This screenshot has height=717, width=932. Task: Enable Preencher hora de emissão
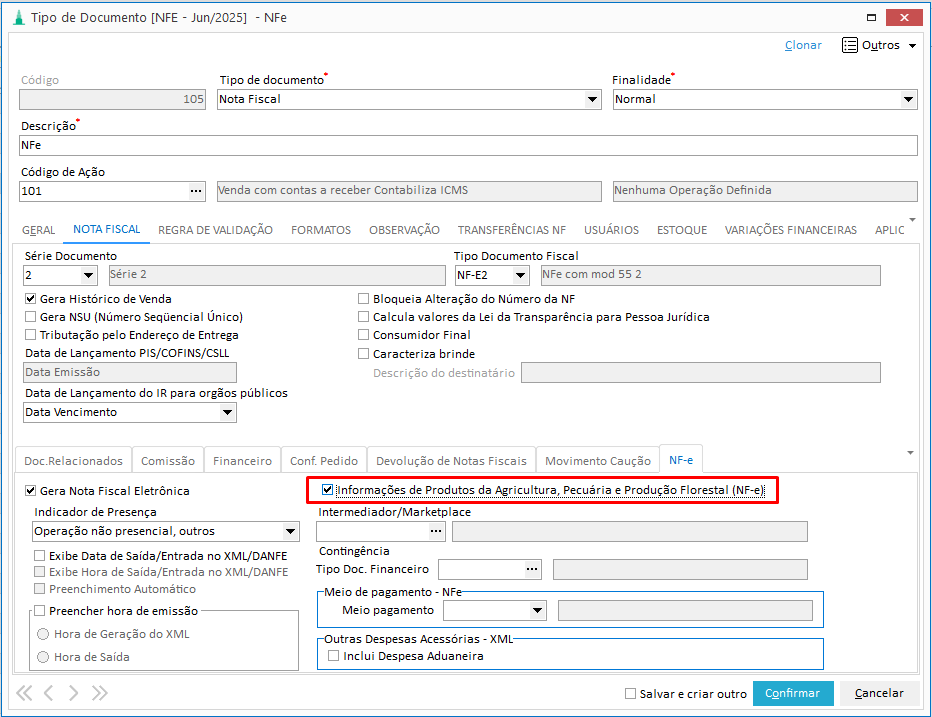39,611
